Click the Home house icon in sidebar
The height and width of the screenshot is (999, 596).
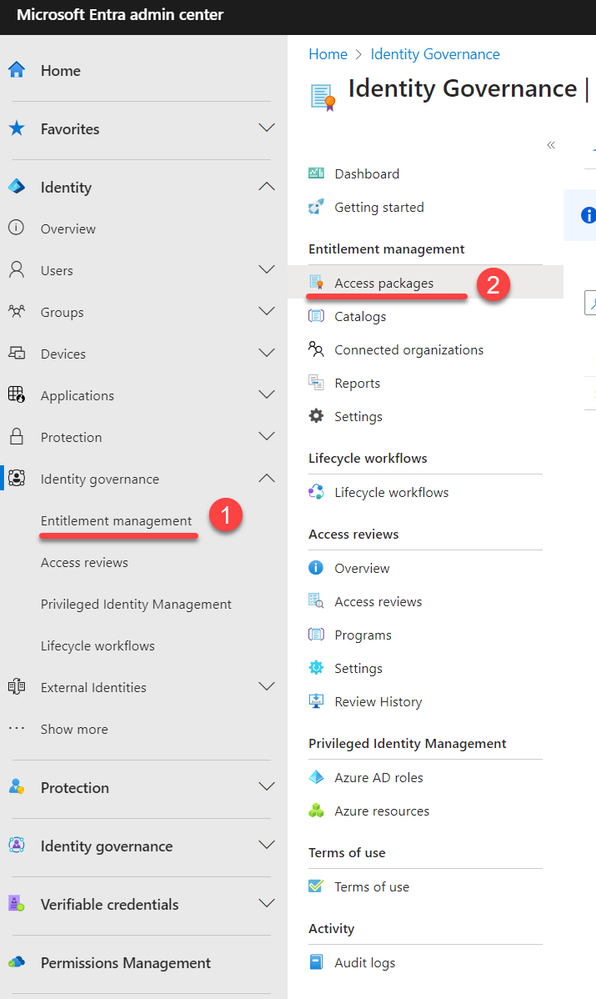(x=17, y=70)
